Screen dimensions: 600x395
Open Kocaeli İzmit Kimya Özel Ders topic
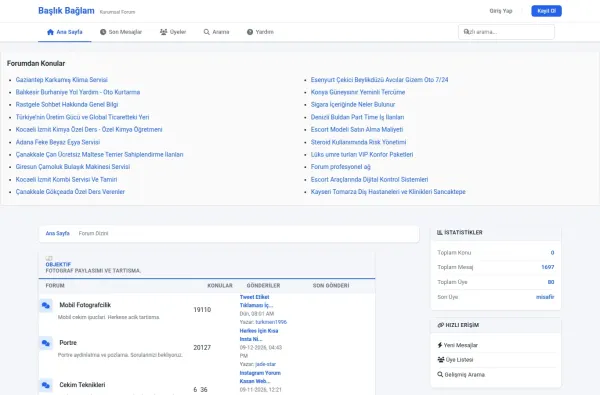click(x=89, y=129)
